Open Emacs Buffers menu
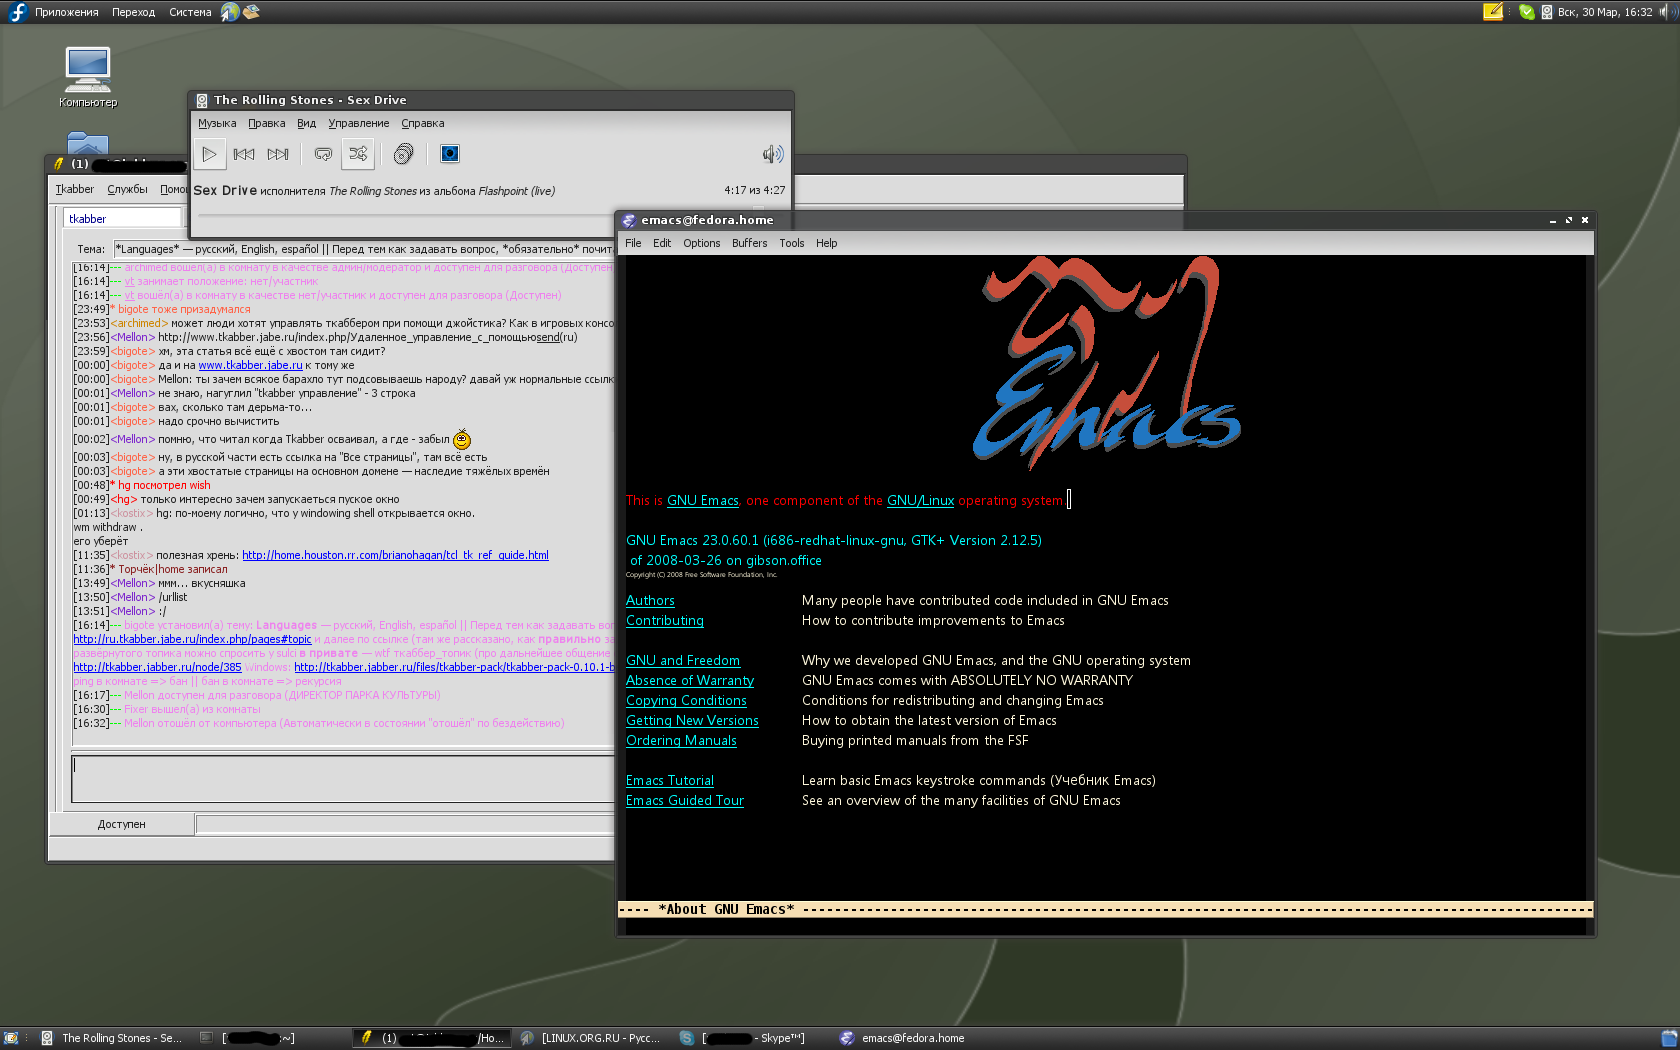Screen dimensions: 1680x1050 (750, 243)
